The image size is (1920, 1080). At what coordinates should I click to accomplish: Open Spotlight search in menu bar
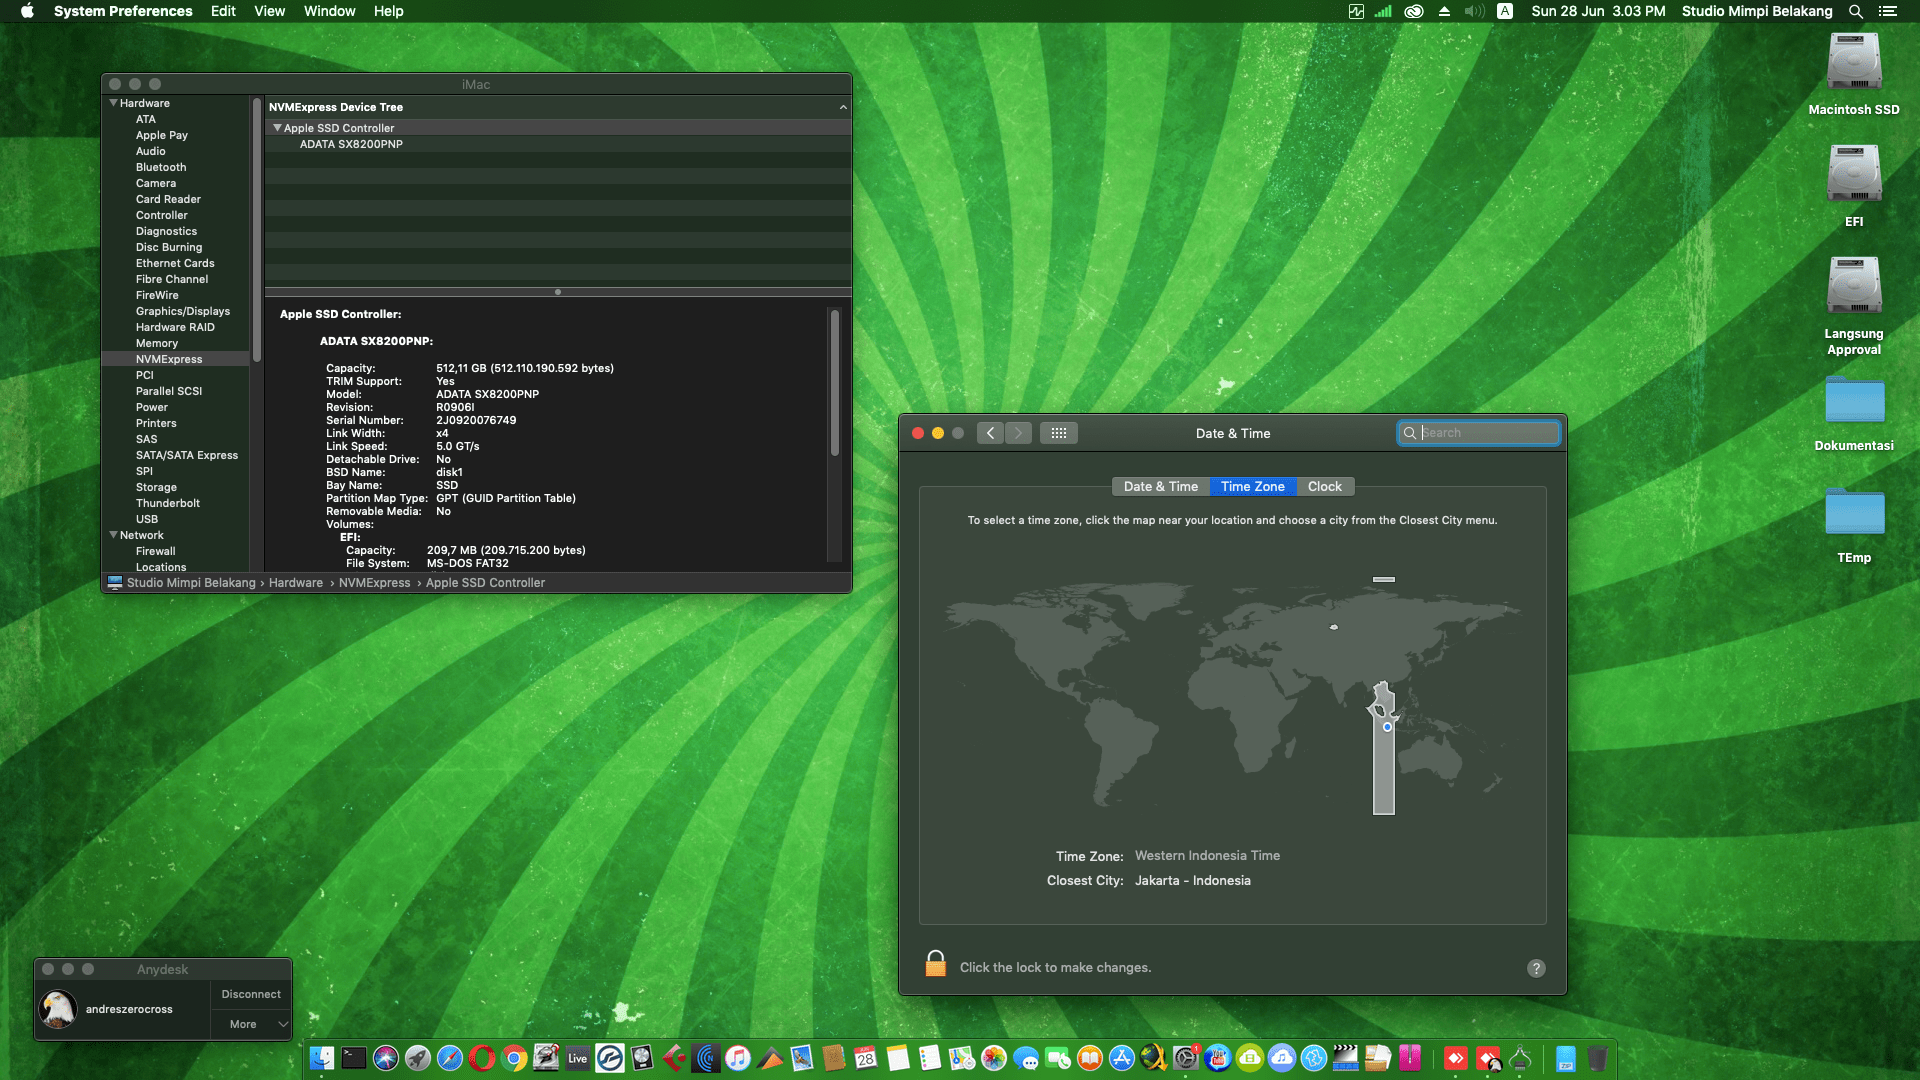pos(1855,11)
